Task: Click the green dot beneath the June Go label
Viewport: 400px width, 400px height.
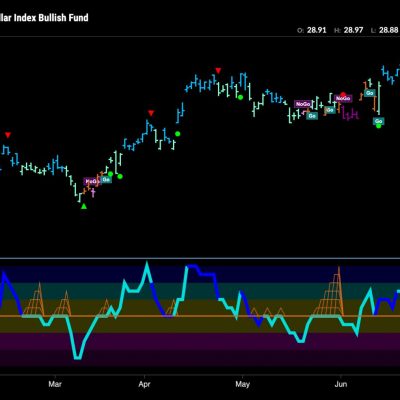Action: point(378,126)
